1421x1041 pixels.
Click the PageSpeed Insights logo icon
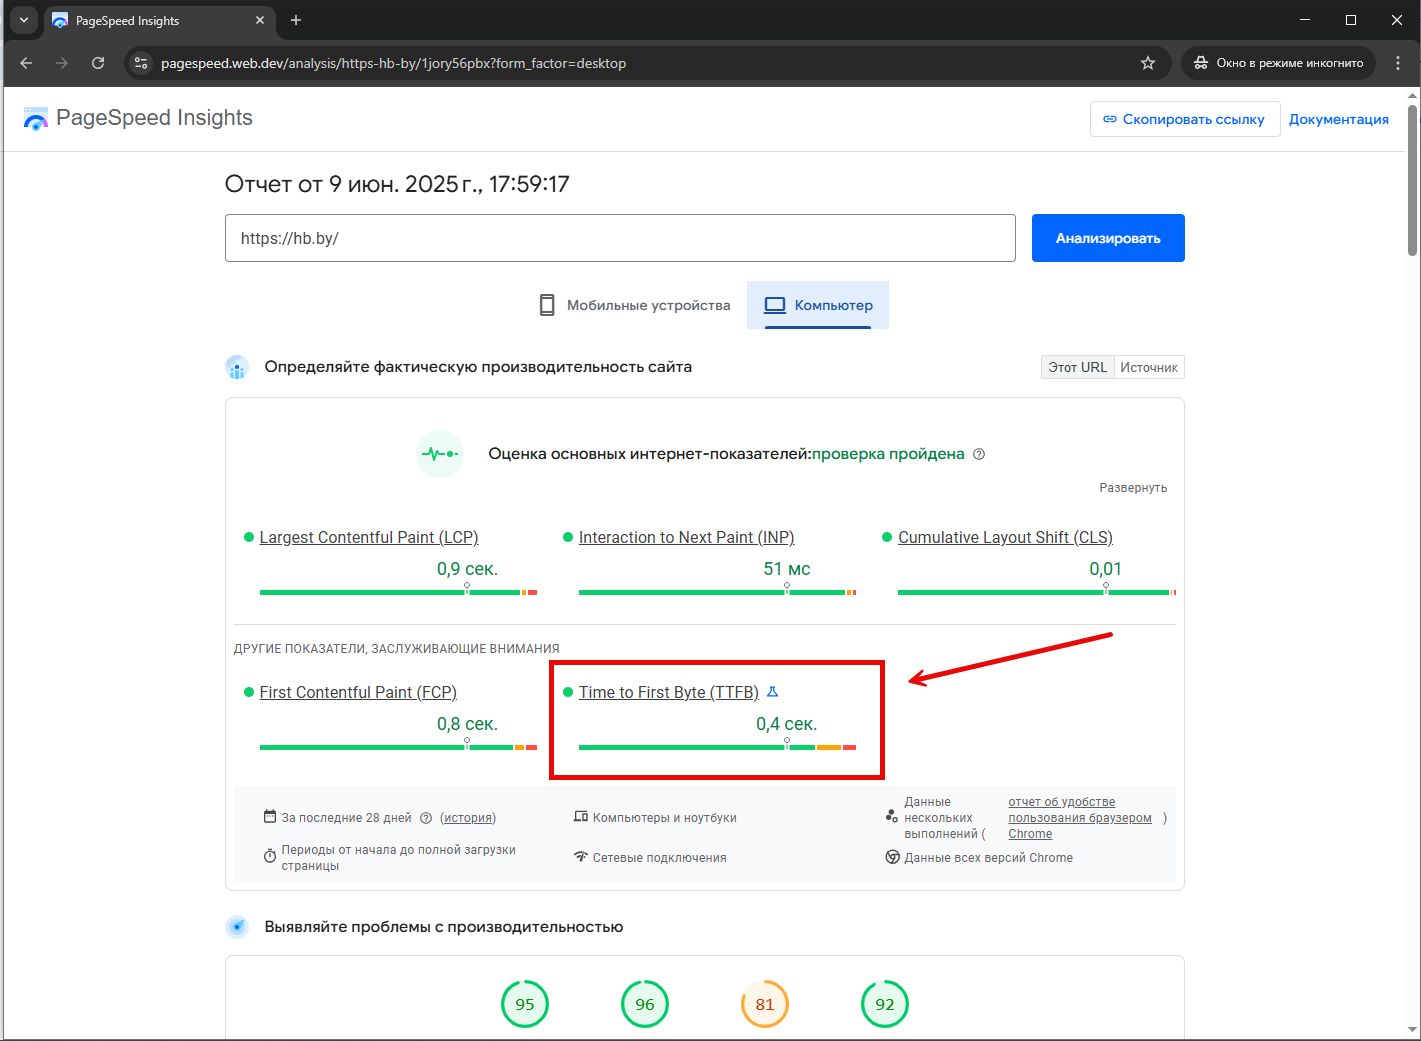[36, 119]
